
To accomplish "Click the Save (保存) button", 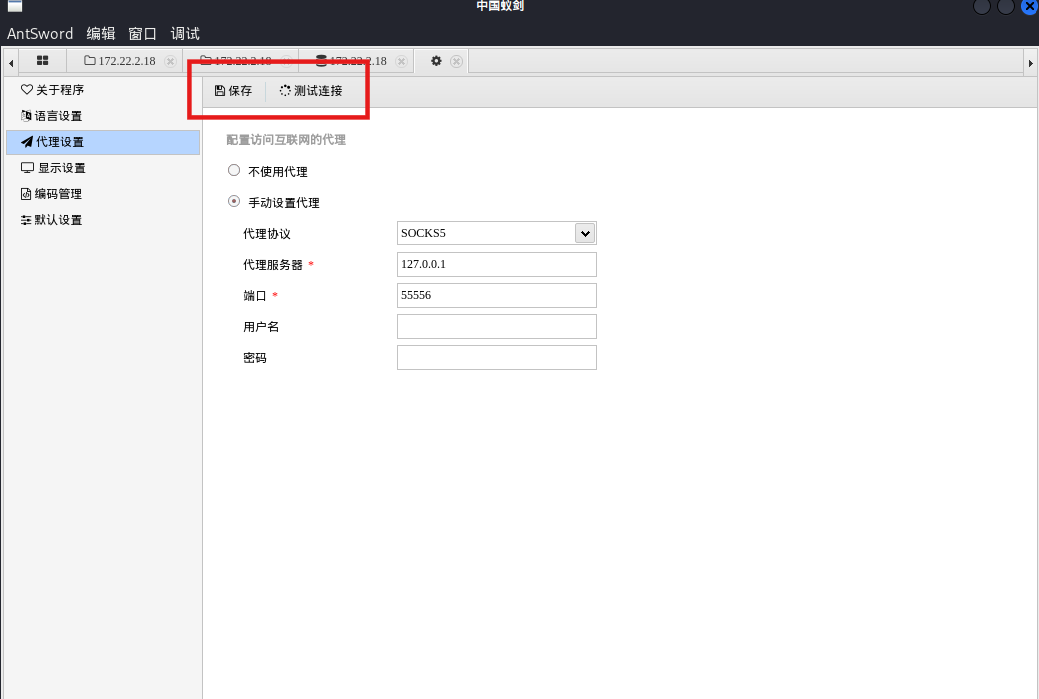I will click(x=233, y=91).
